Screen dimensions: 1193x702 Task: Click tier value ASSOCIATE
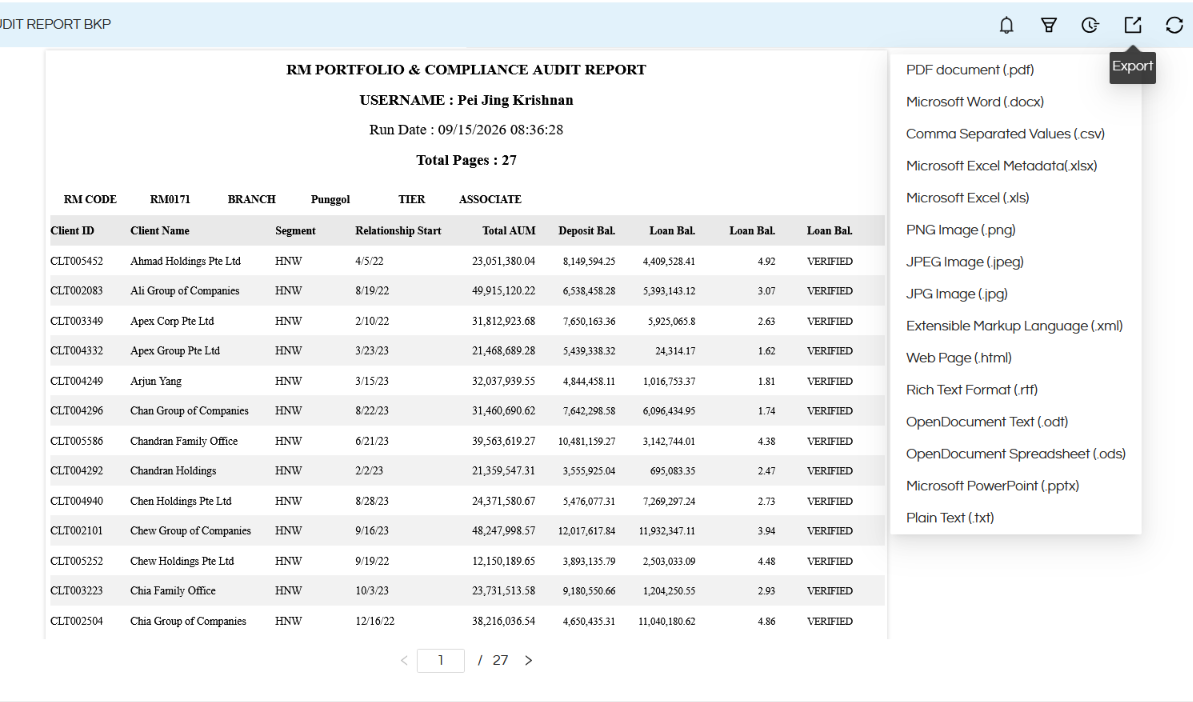490,199
